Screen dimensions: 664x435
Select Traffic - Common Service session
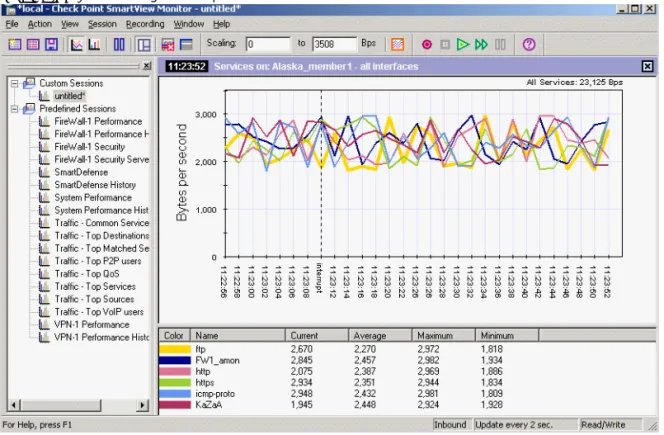[x=102, y=223]
